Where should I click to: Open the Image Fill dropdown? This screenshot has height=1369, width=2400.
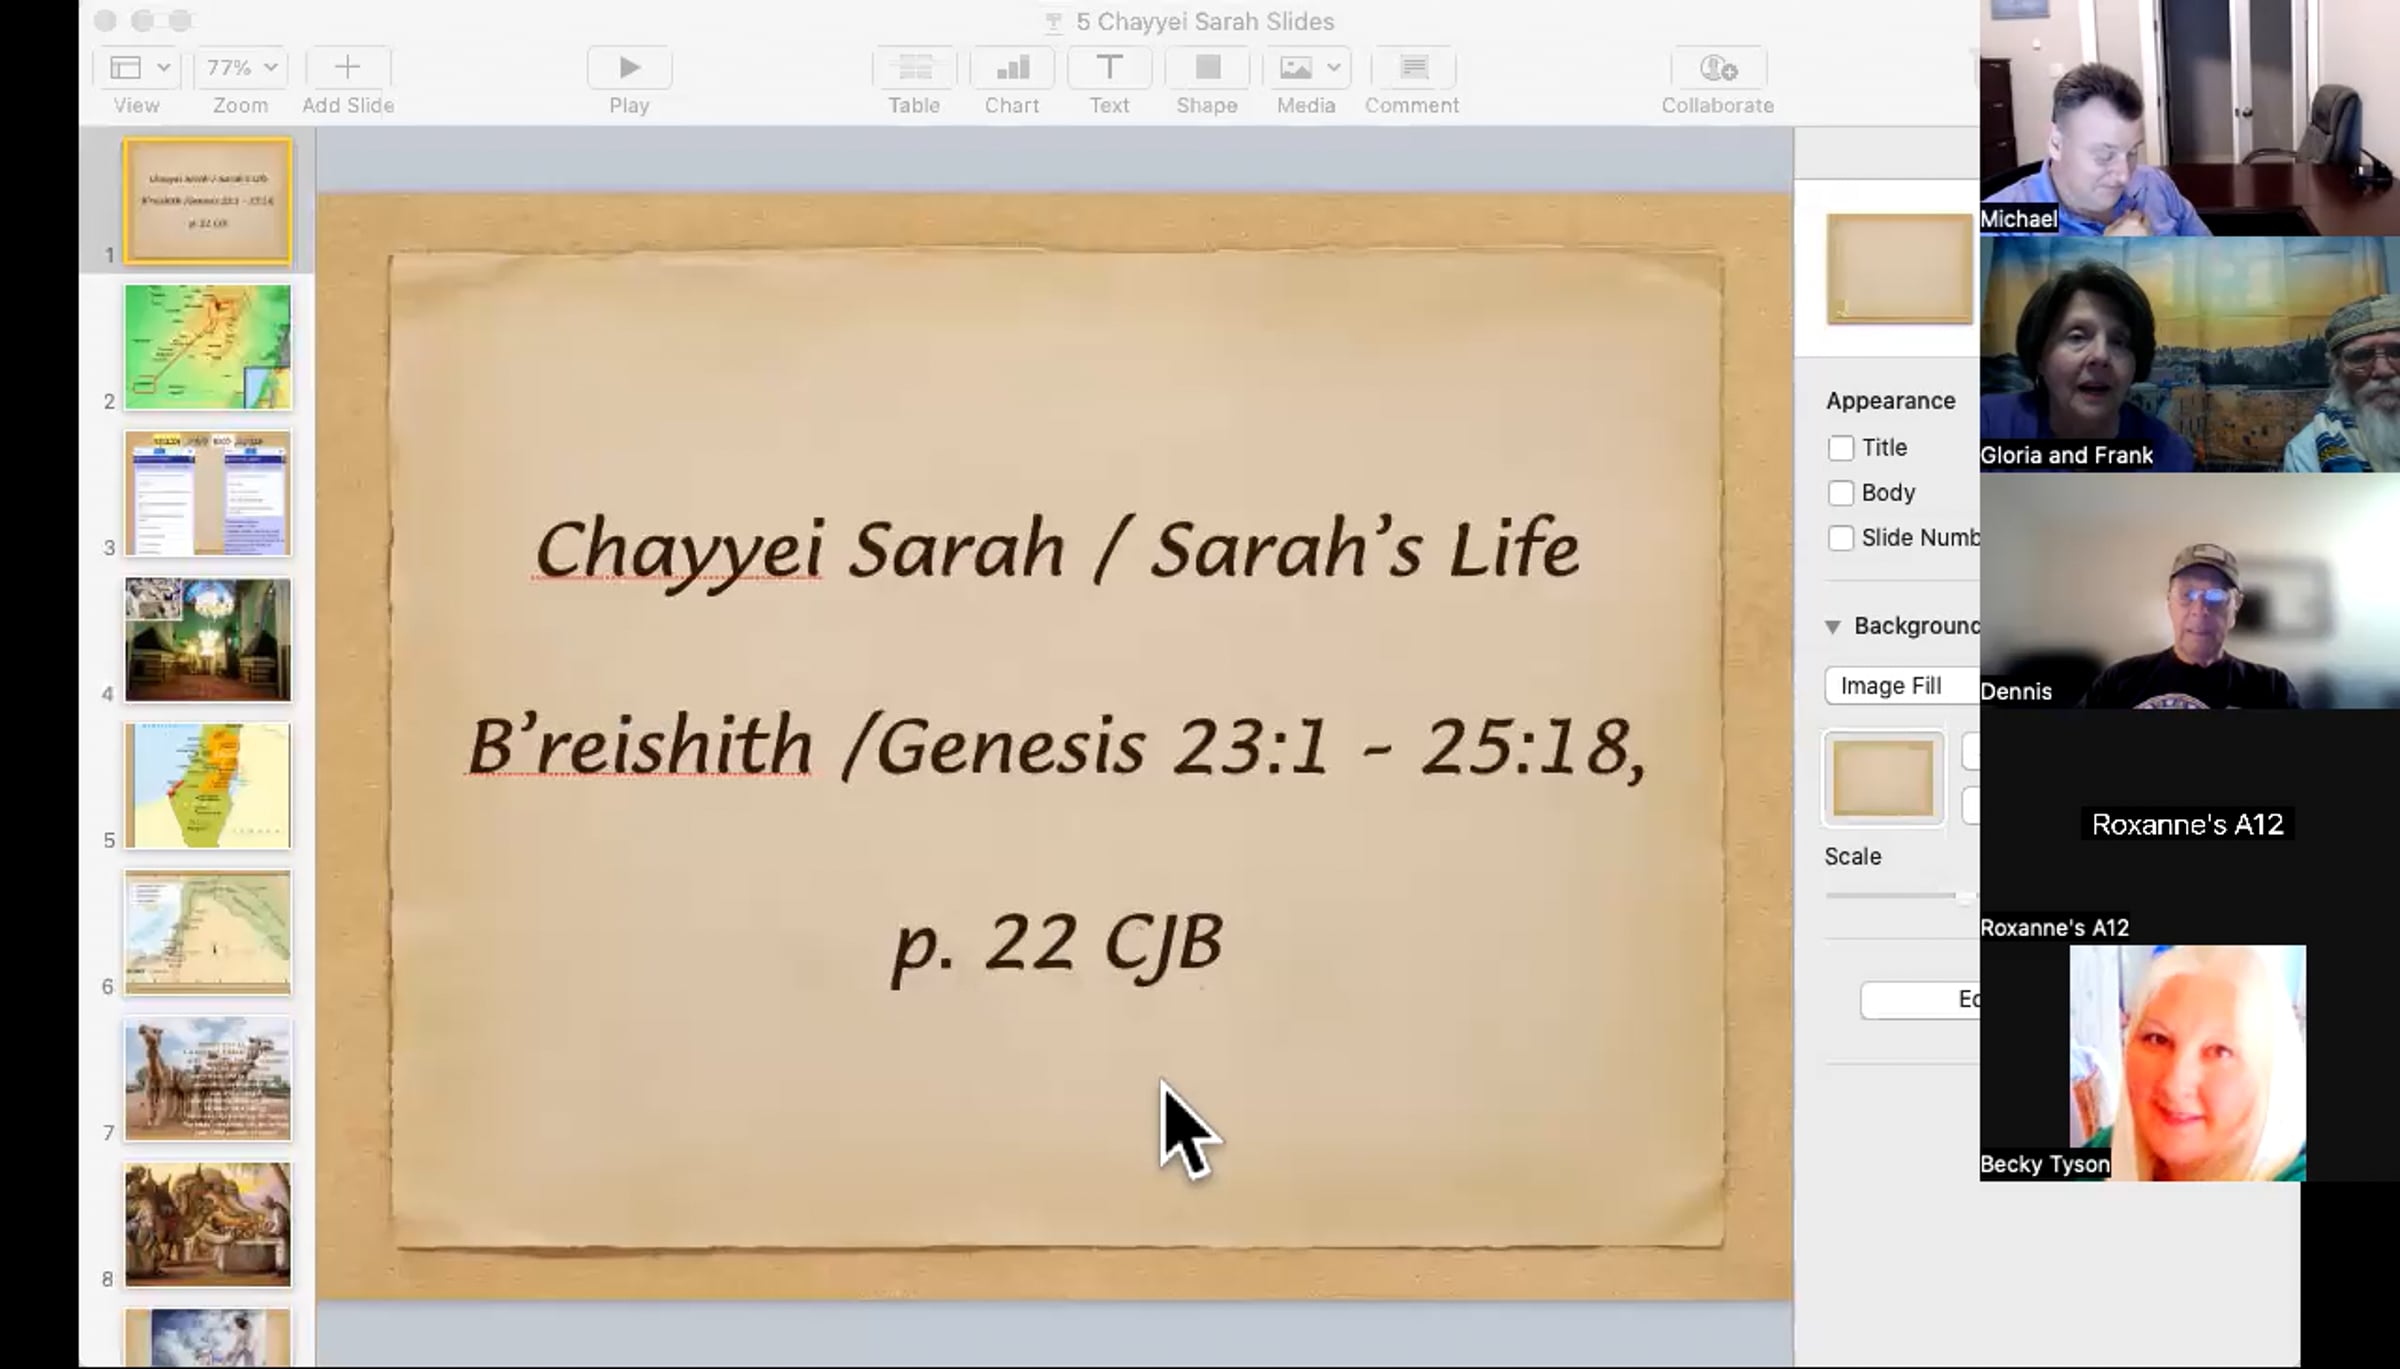coord(1900,686)
